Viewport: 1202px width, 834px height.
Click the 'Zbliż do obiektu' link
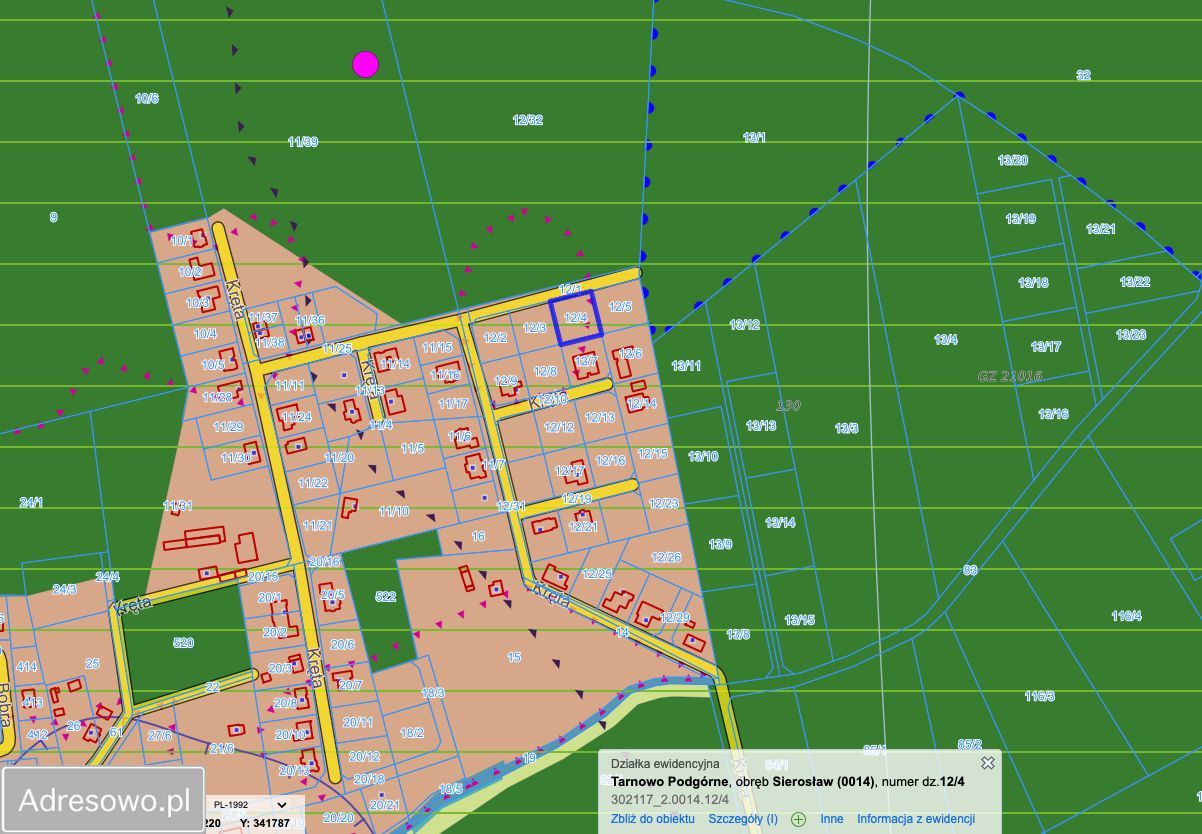pos(652,819)
